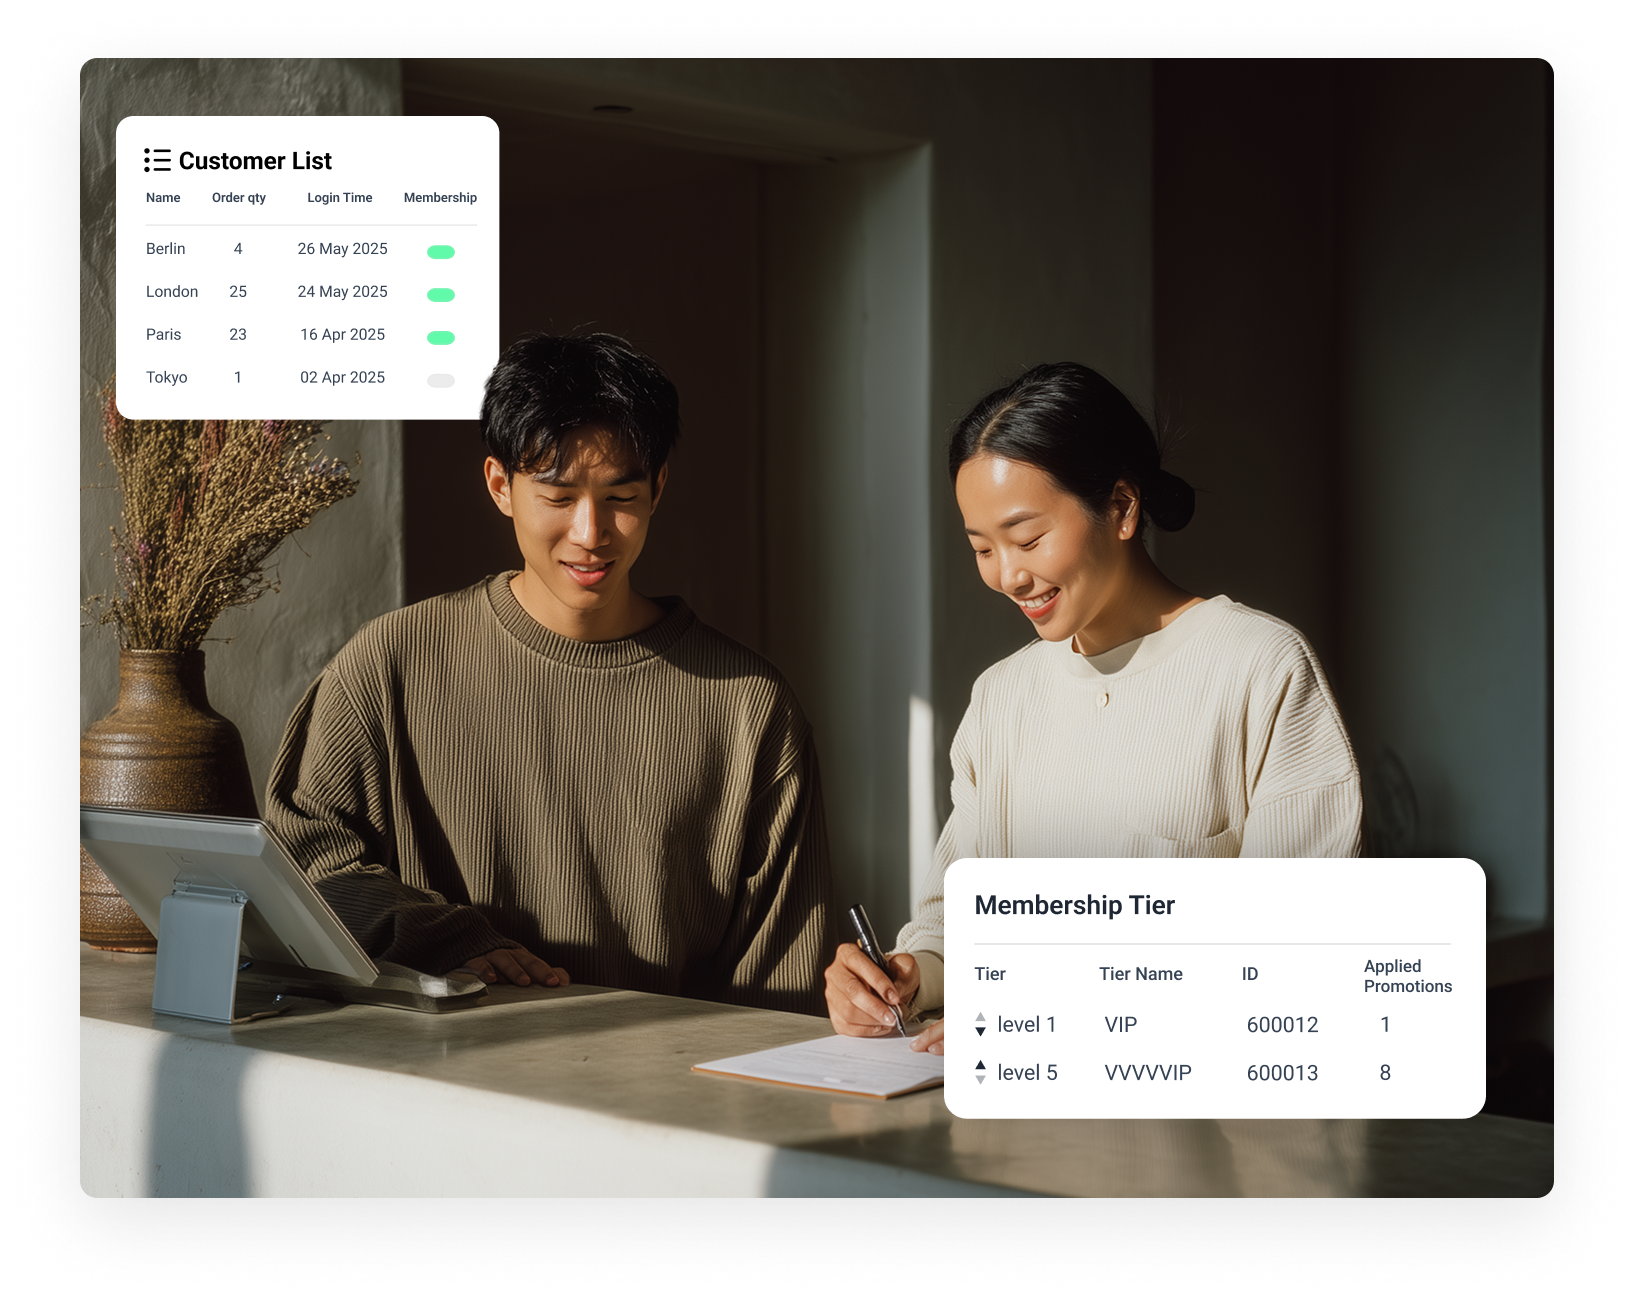Click the Tier column header
This screenshot has height=1300, width=1634.
coord(989,973)
